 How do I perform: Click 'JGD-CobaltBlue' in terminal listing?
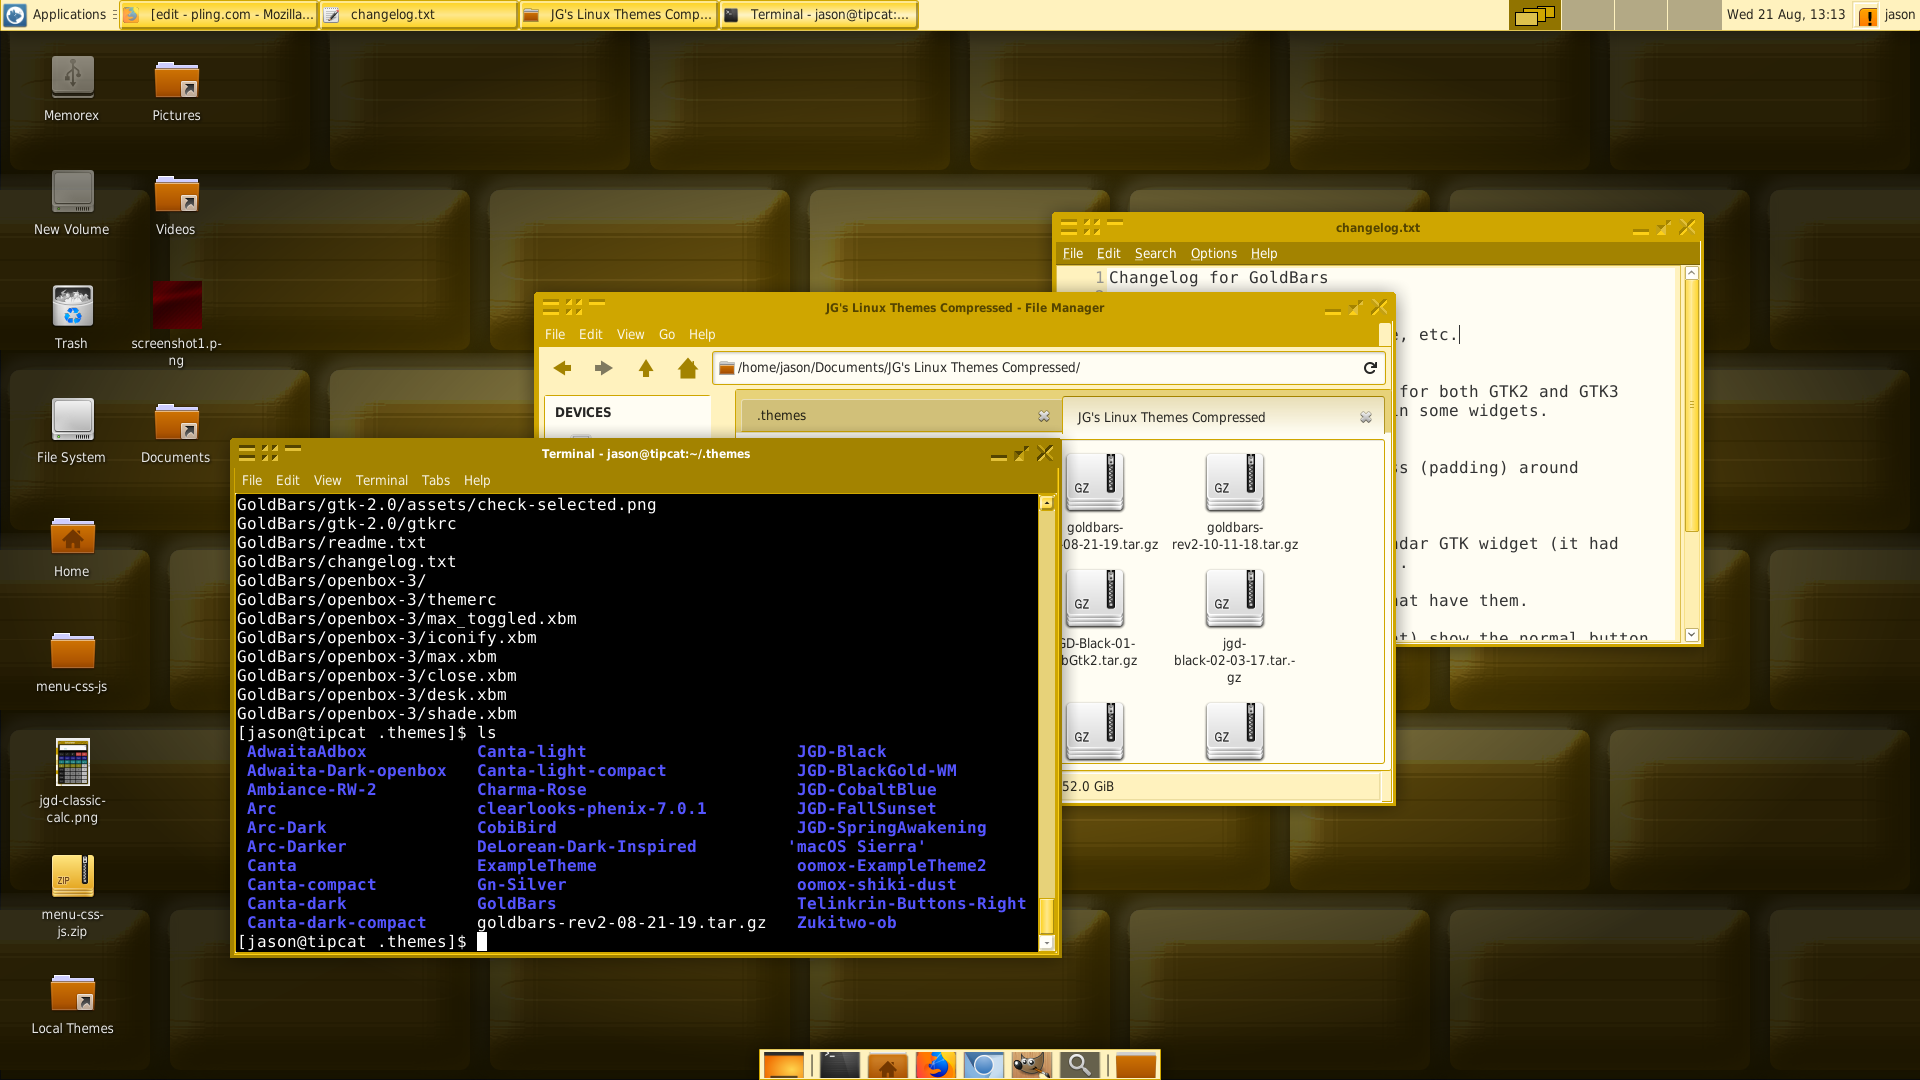pyautogui.click(x=866, y=790)
